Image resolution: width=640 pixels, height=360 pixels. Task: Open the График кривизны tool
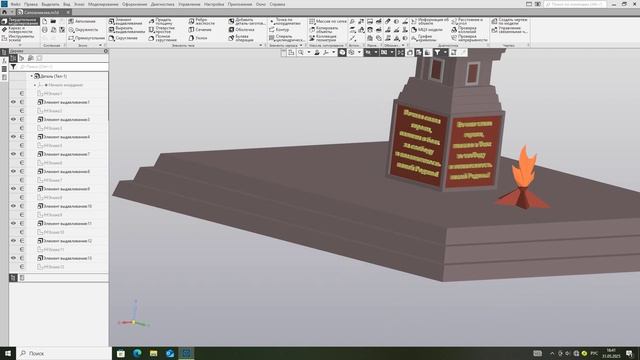tap(423, 38)
